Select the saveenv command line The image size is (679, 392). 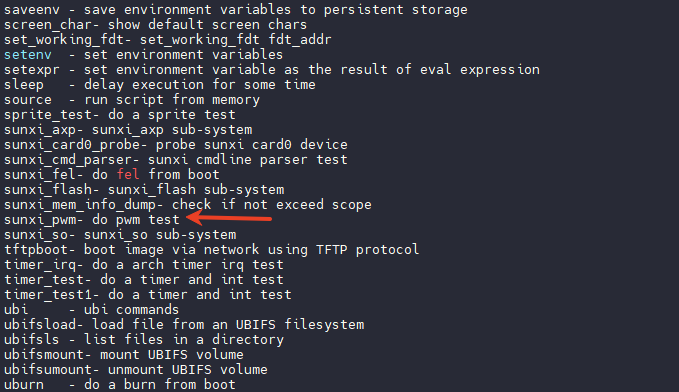236,10
